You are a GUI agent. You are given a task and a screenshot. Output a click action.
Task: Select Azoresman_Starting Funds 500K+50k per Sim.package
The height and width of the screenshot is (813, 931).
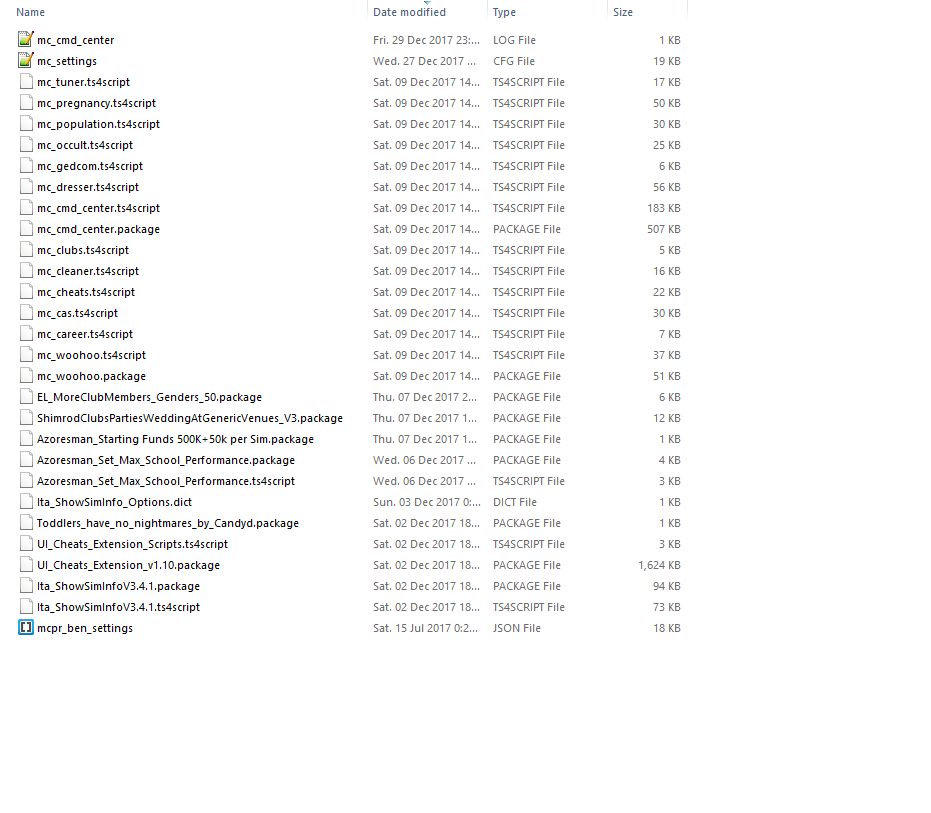(175, 439)
